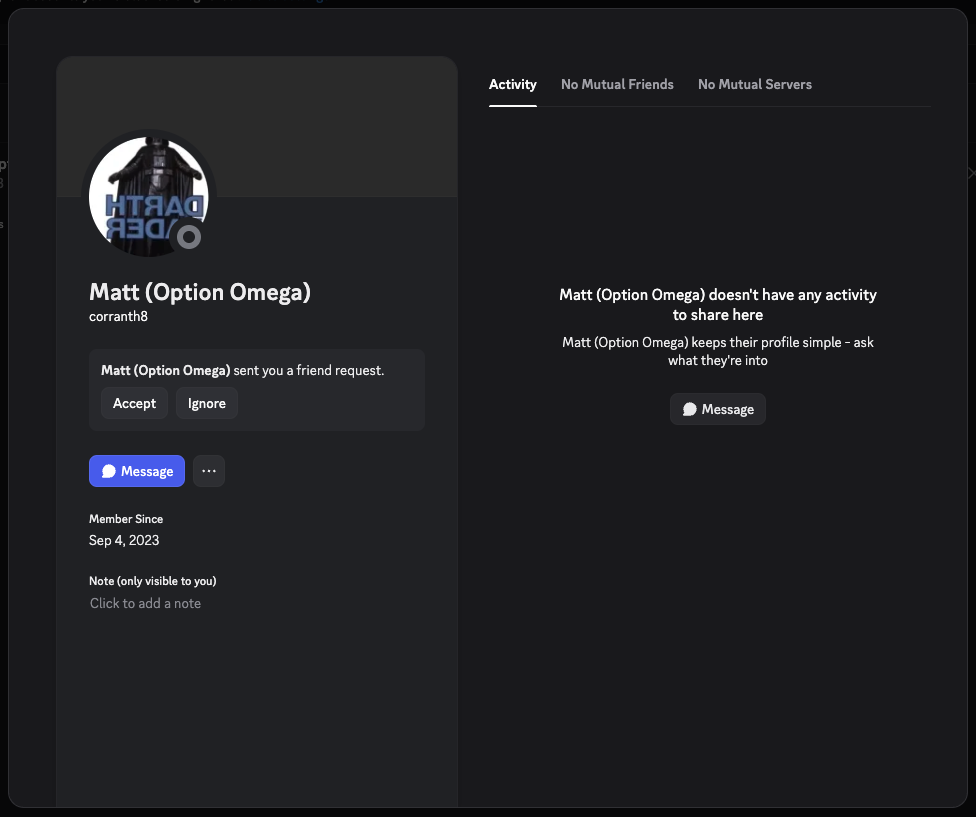Viewport: 976px width, 817px height.
Task: Switch to the Activity tab
Action: [513, 84]
